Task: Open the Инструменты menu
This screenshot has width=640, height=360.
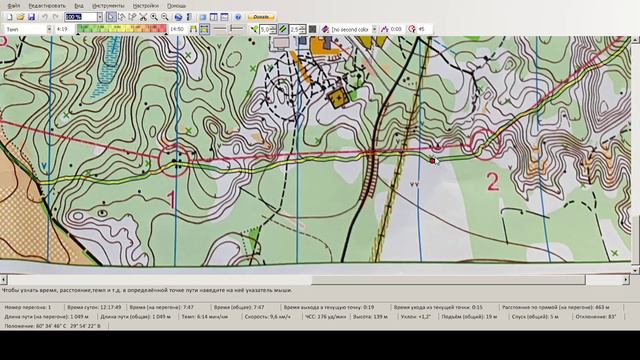Action: click(x=108, y=6)
